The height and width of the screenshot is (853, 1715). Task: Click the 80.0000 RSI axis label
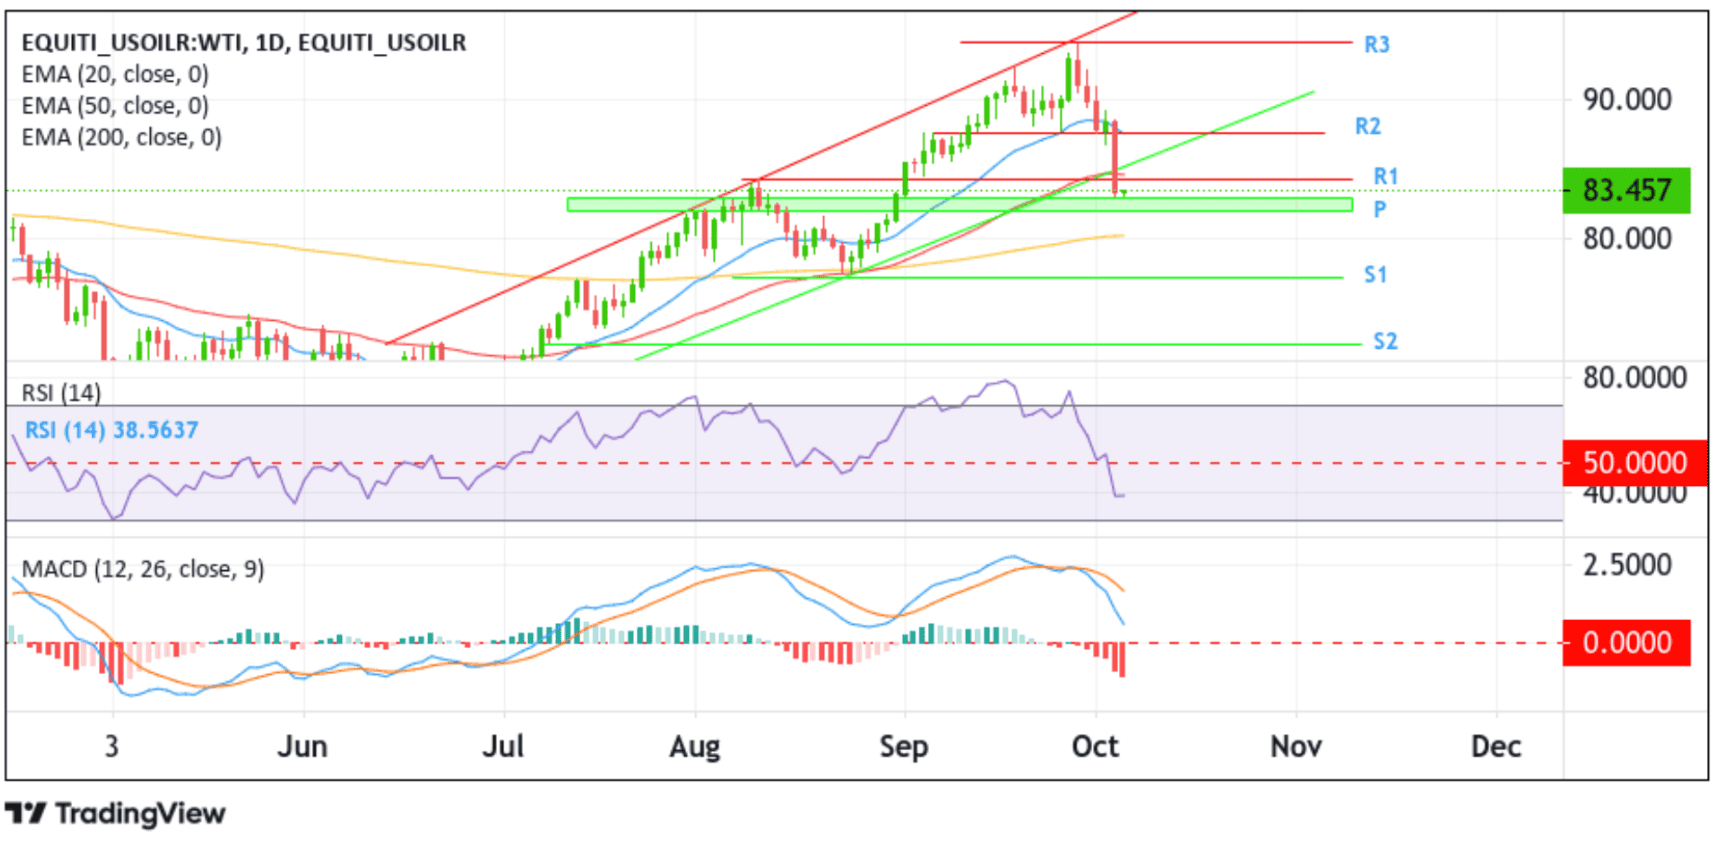coord(1635,378)
